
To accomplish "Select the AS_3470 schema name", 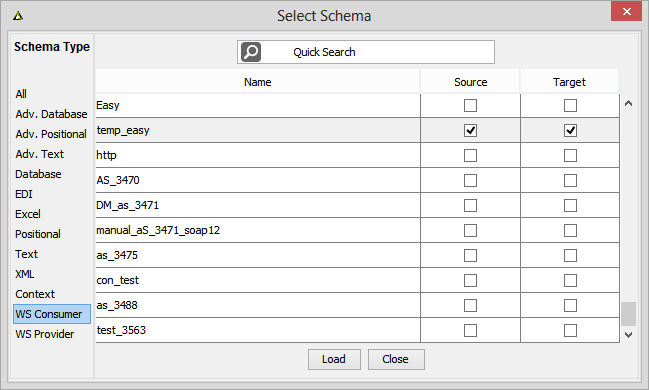I will (118, 181).
